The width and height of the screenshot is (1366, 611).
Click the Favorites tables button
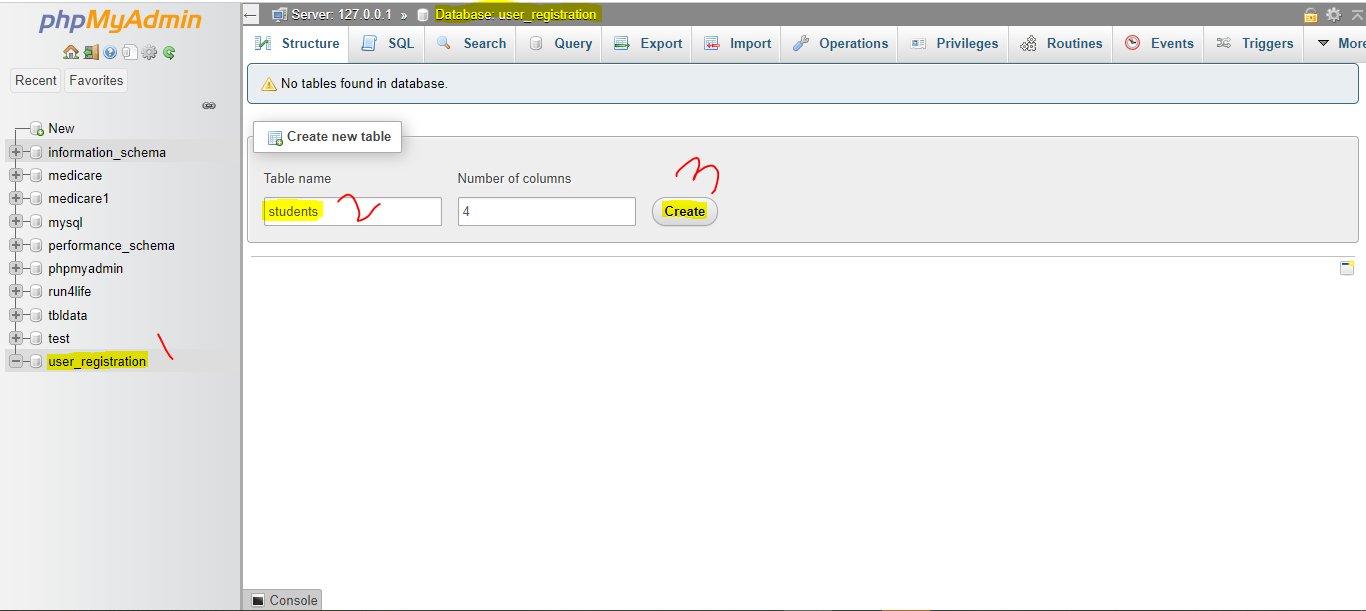(96, 80)
